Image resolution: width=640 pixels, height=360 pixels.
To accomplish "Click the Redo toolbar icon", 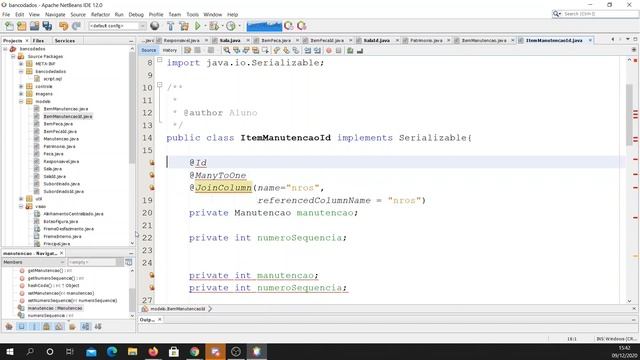I will coord(76,26).
